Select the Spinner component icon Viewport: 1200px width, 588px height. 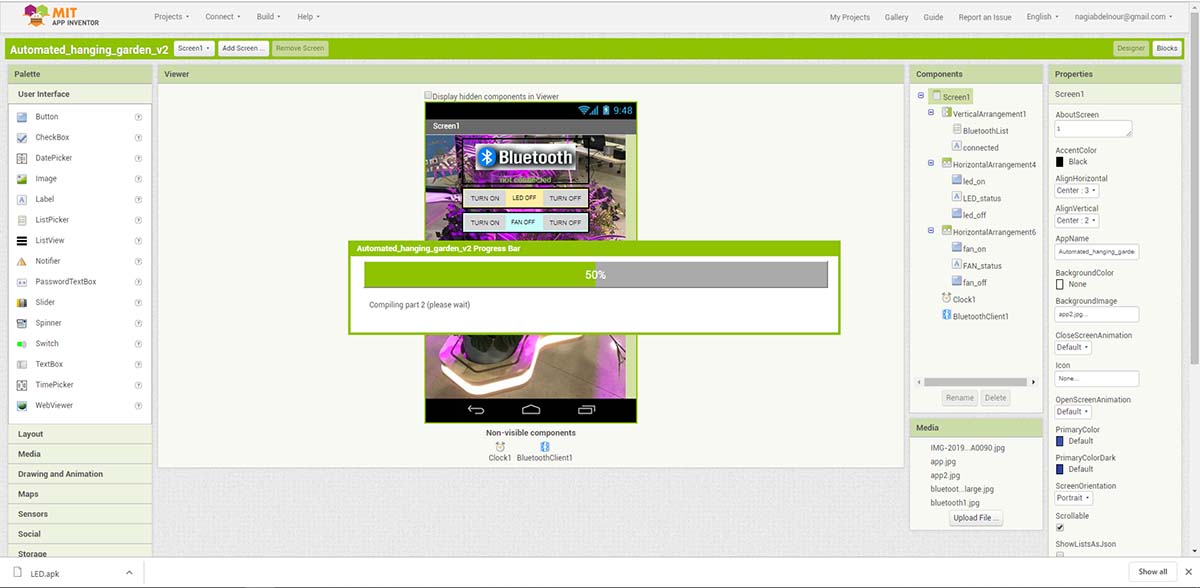point(23,323)
